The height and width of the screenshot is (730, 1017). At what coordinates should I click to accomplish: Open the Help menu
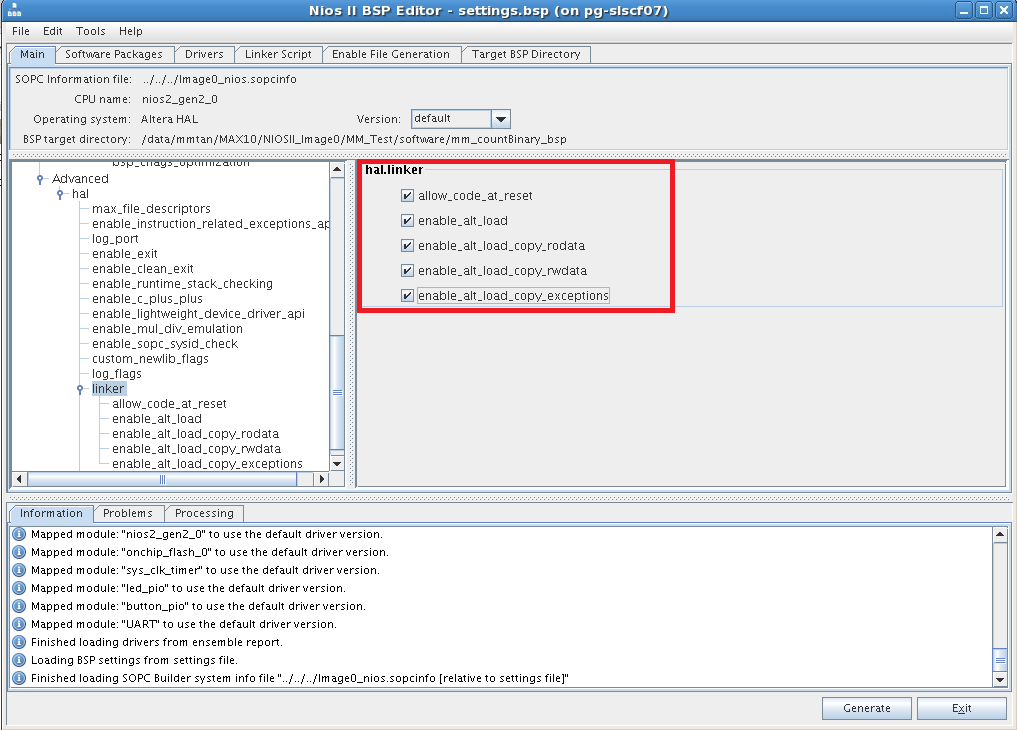[x=130, y=31]
